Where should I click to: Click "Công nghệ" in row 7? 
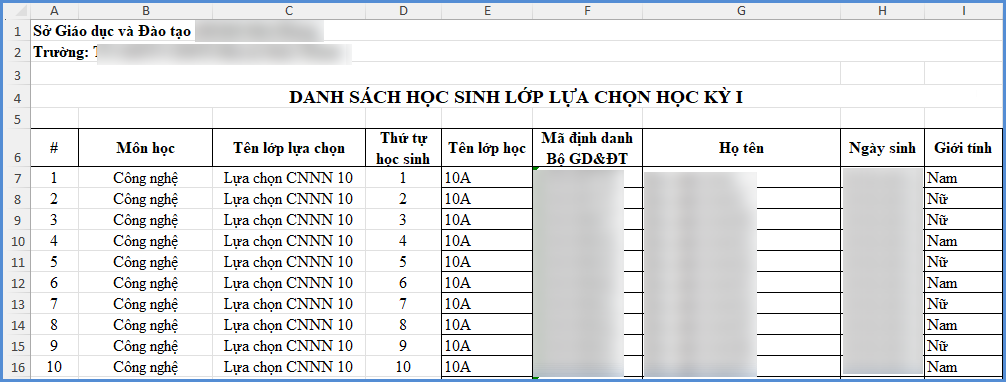click(146, 178)
